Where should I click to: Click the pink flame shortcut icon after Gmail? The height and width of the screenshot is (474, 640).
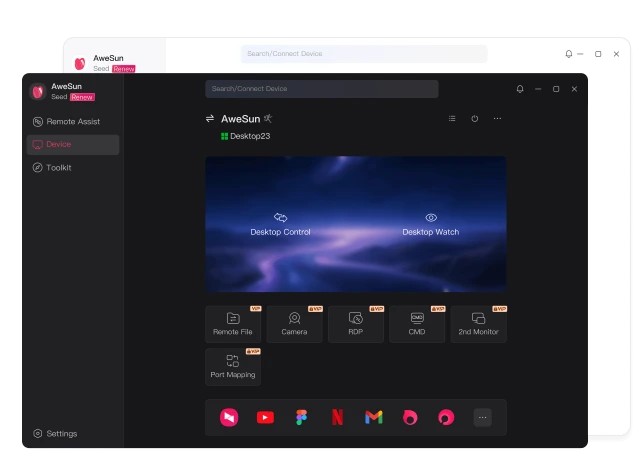pyautogui.click(x=410, y=417)
